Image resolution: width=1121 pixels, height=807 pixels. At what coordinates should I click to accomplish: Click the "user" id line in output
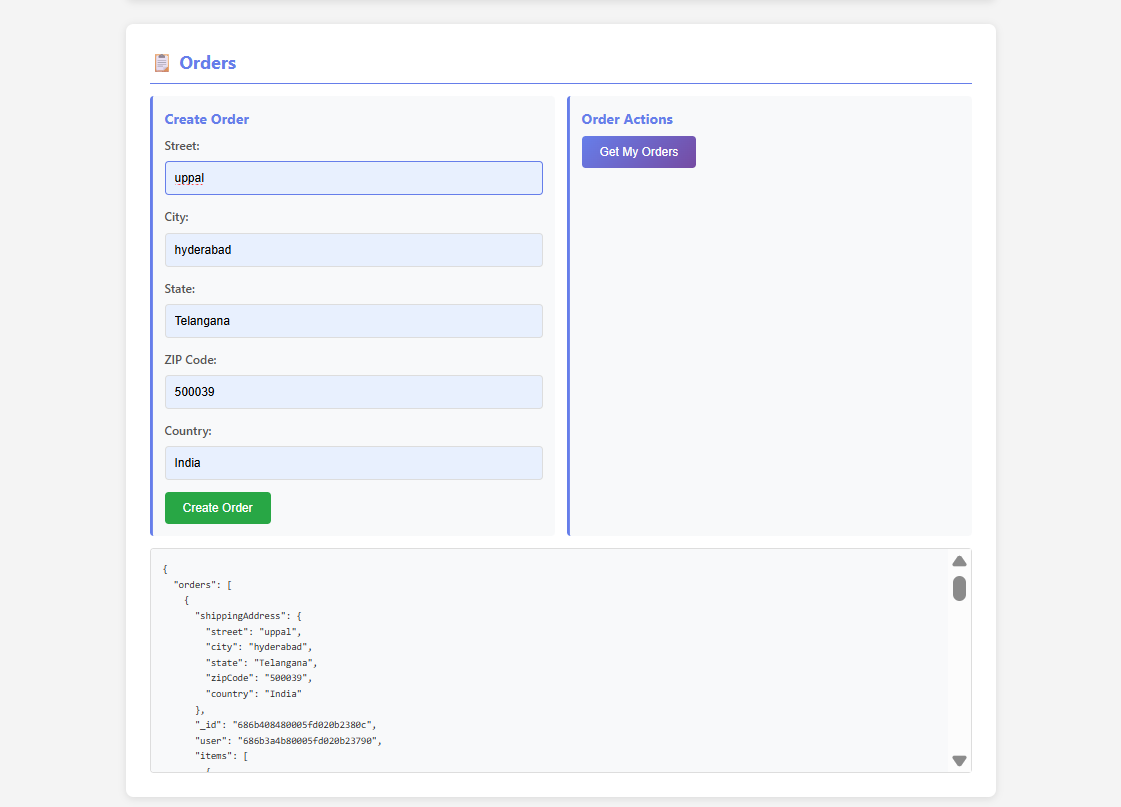point(288,741)
